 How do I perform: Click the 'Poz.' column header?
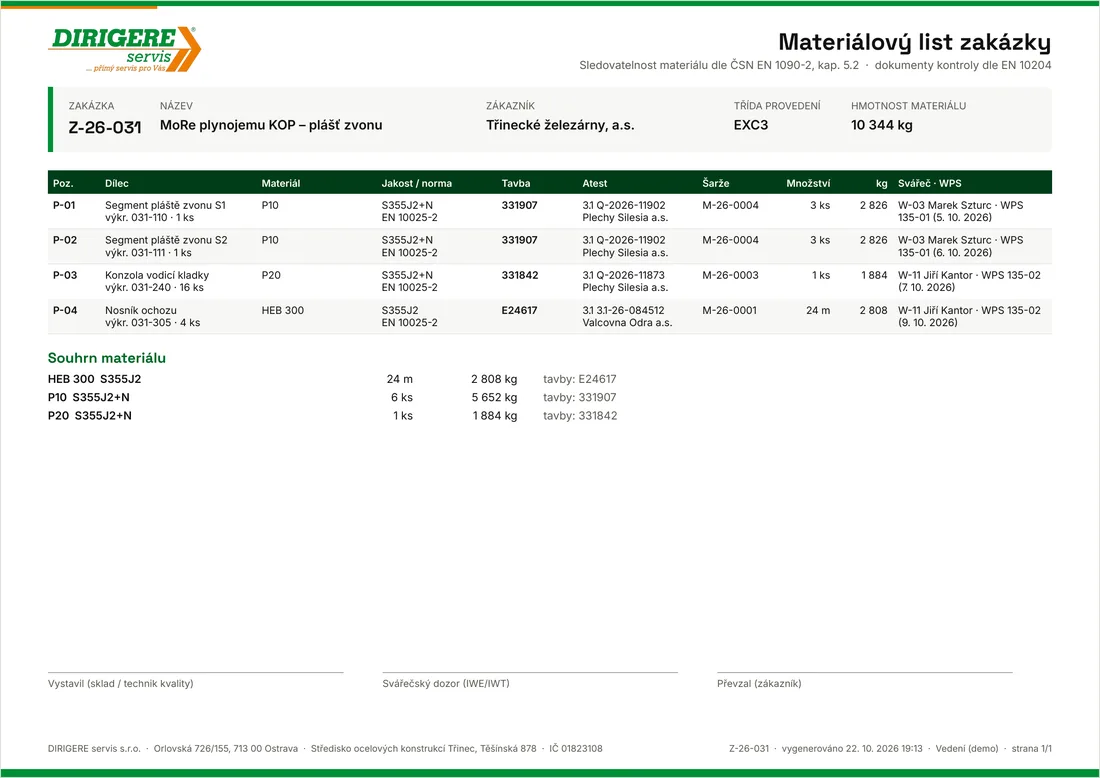pyautogui.click(x=63, y=183)
